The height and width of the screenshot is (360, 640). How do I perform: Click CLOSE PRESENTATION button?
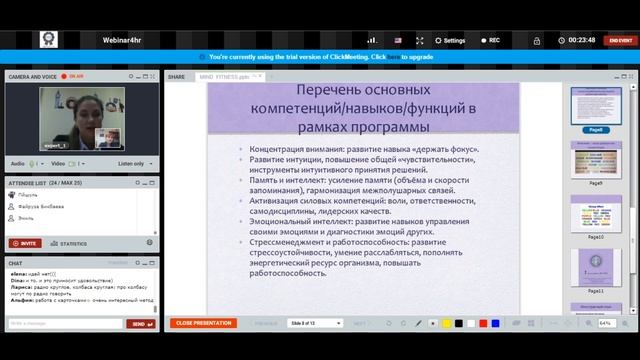[204, 323]
